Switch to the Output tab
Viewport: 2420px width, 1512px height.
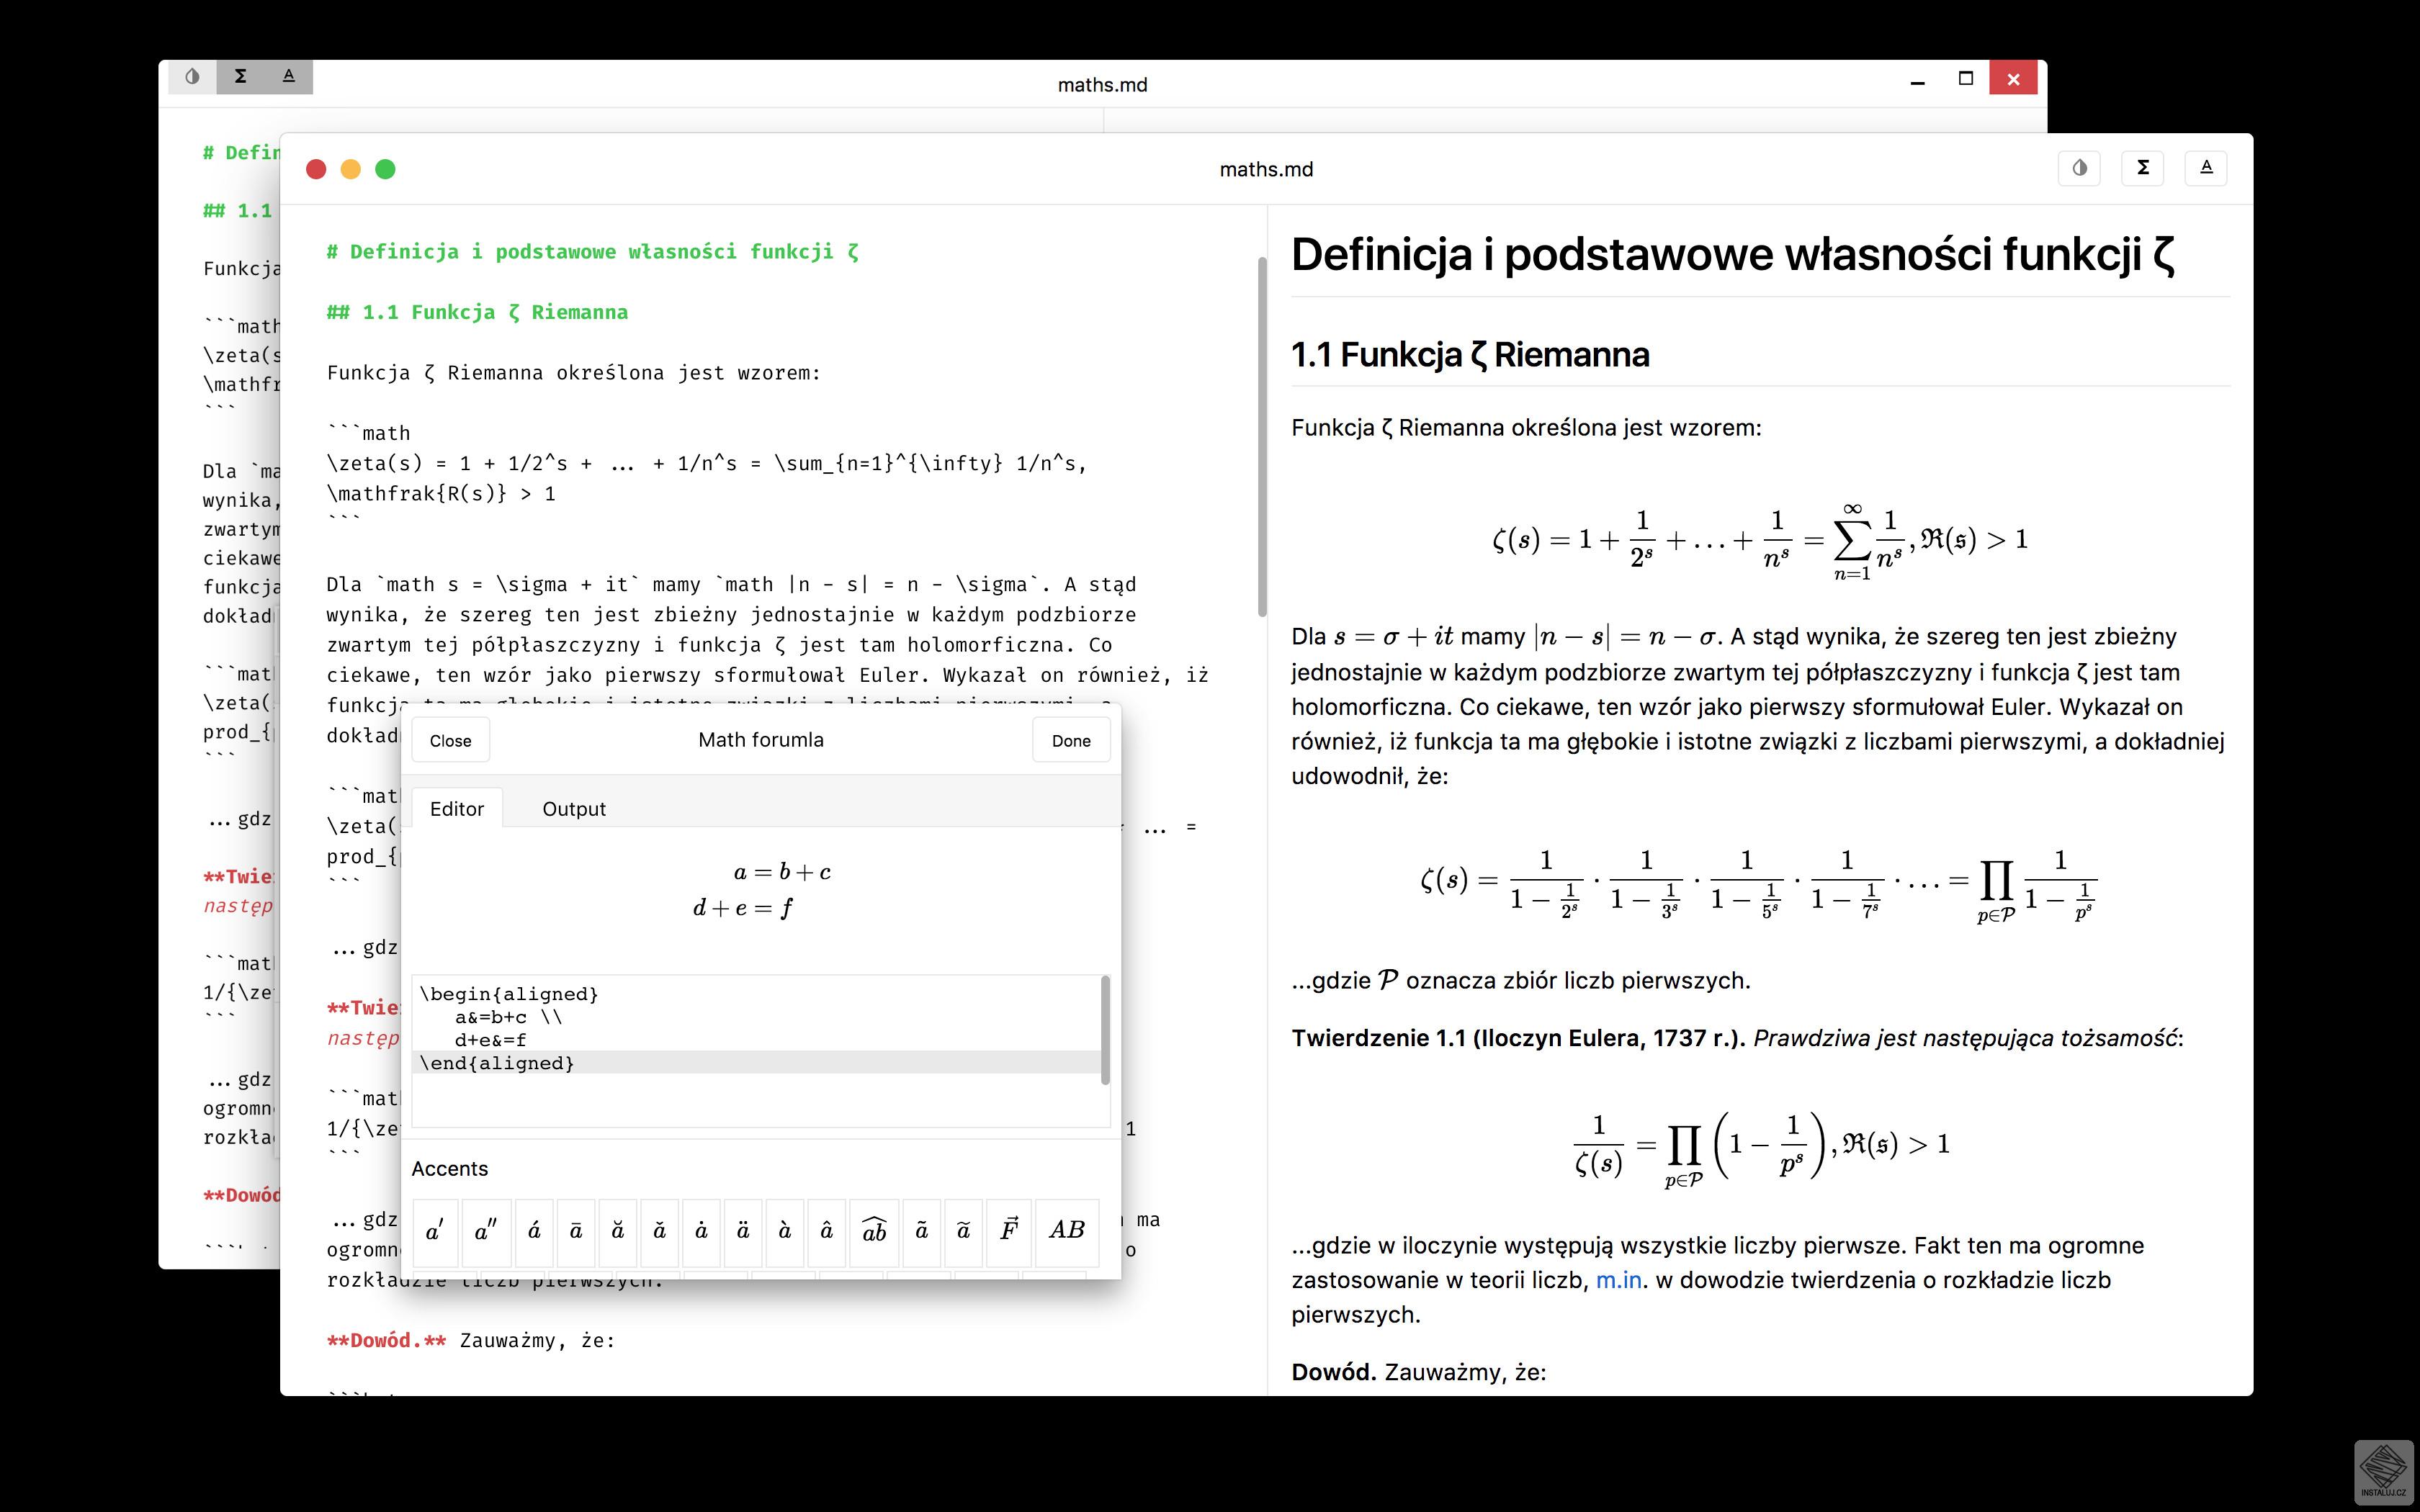(x=574, y=808)
